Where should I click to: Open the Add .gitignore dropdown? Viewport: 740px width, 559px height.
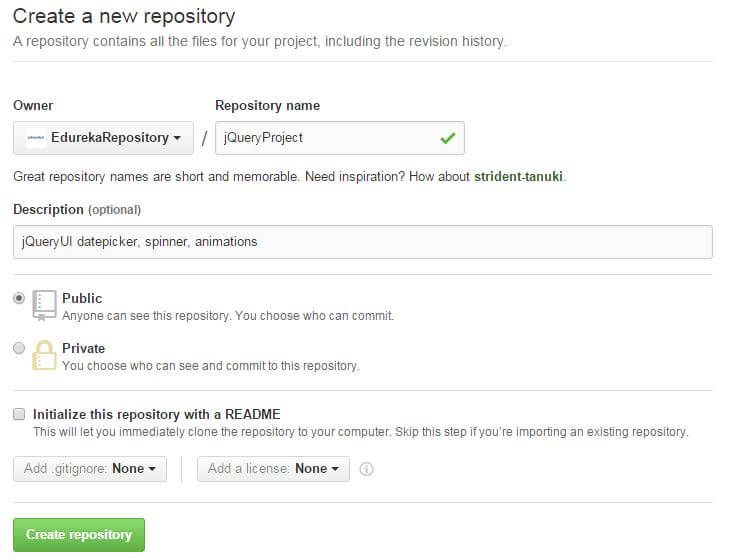(x=90, y=469)
